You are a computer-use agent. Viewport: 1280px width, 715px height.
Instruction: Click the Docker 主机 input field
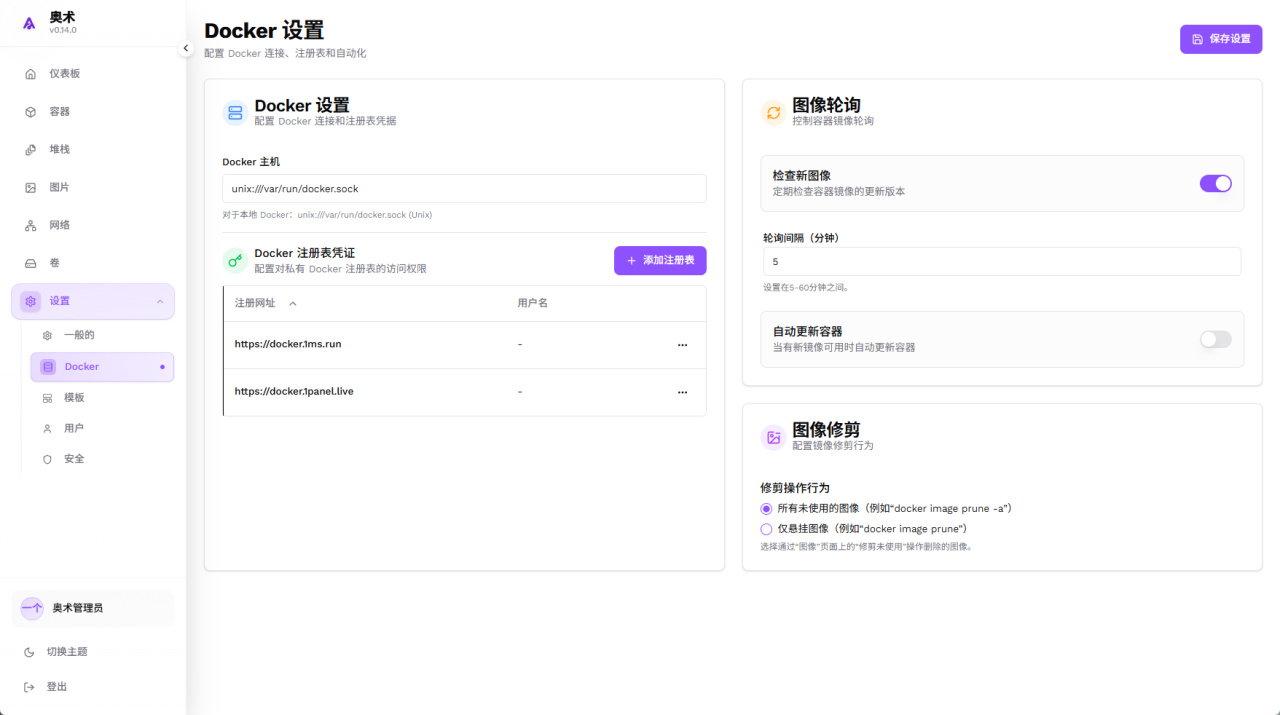coord(464,189)
